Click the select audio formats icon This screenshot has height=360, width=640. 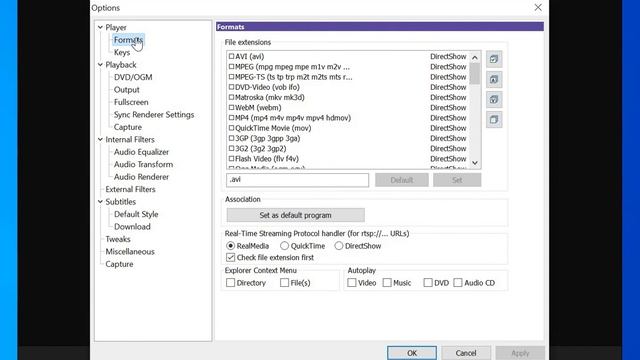pyautogui.click(x=494, y=79)
